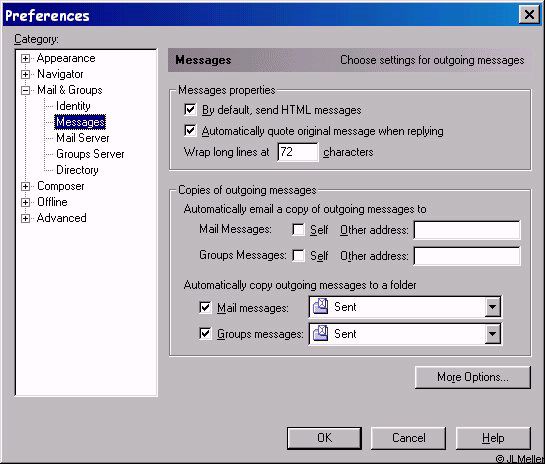Click the wrap long lines character field
This screenshot has height=464, width=545.
point(298,152)
